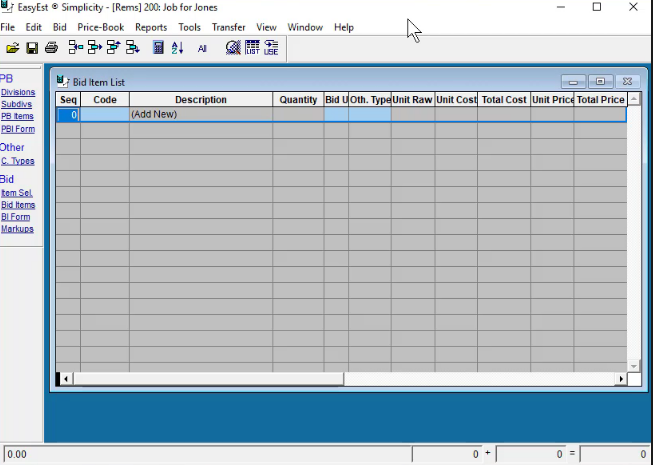
Task: Open the Help menu
Action: tap(344, 27)
